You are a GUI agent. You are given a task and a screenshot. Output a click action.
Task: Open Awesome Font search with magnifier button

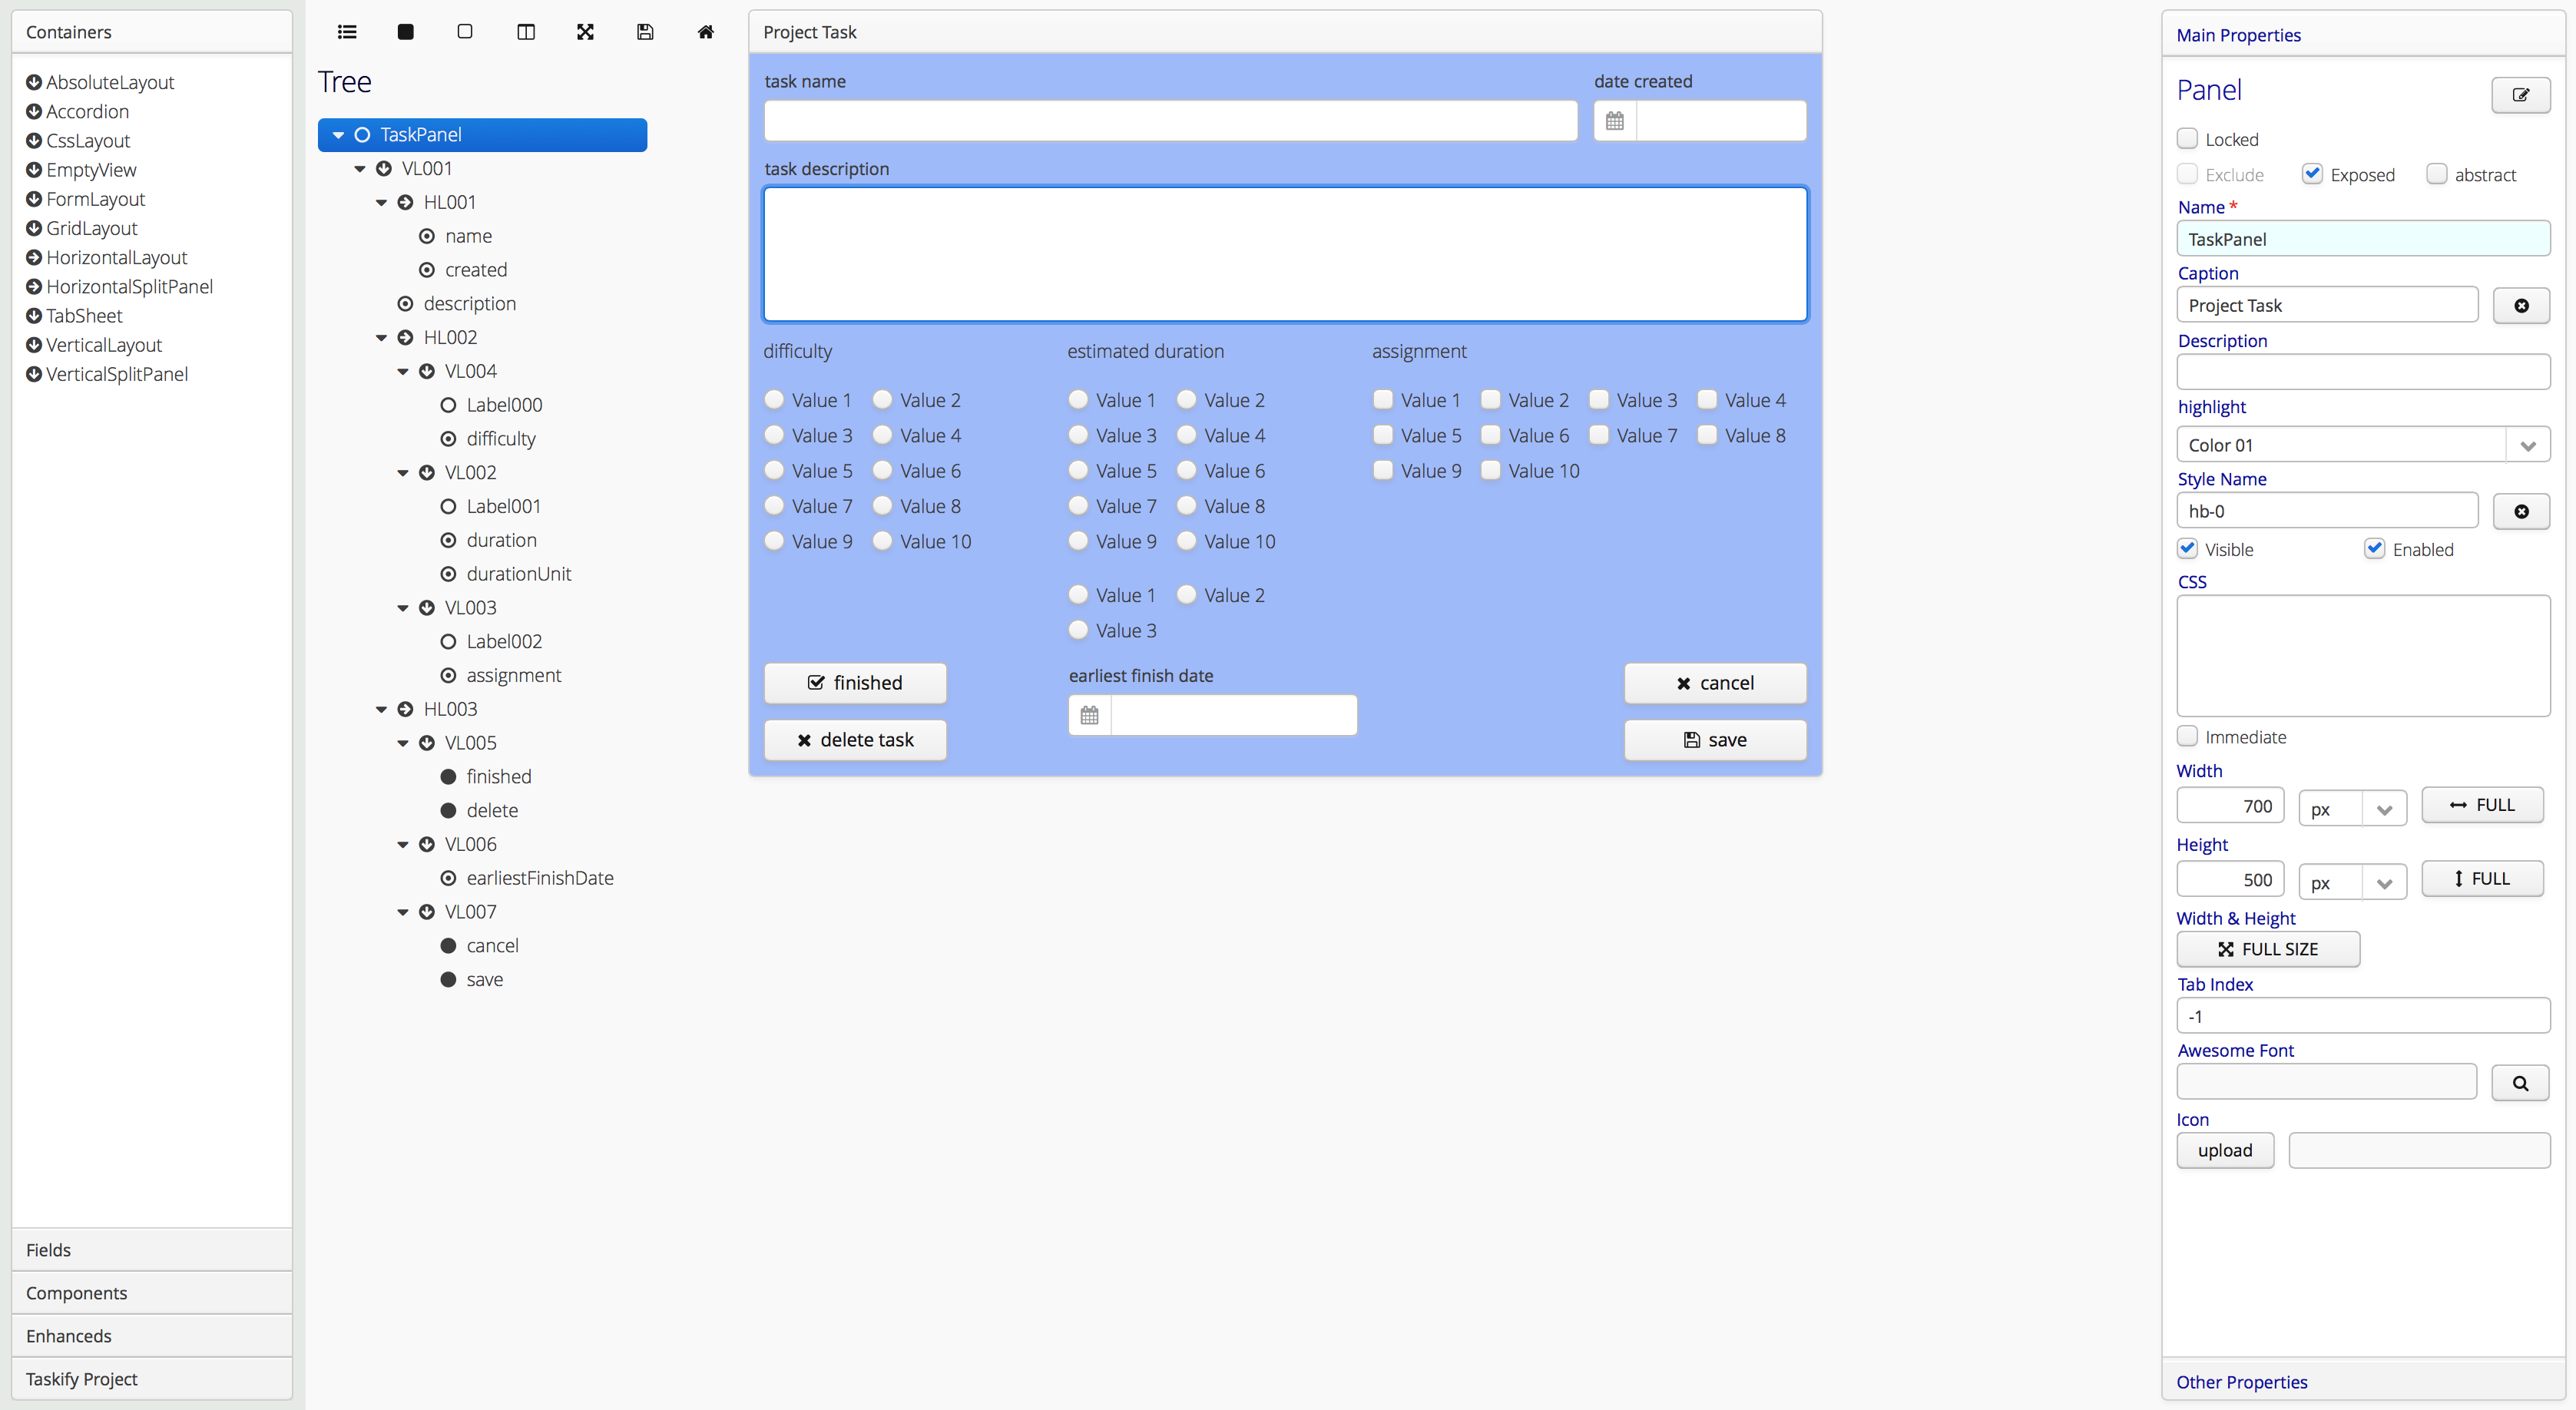tap(2520, 1083)
